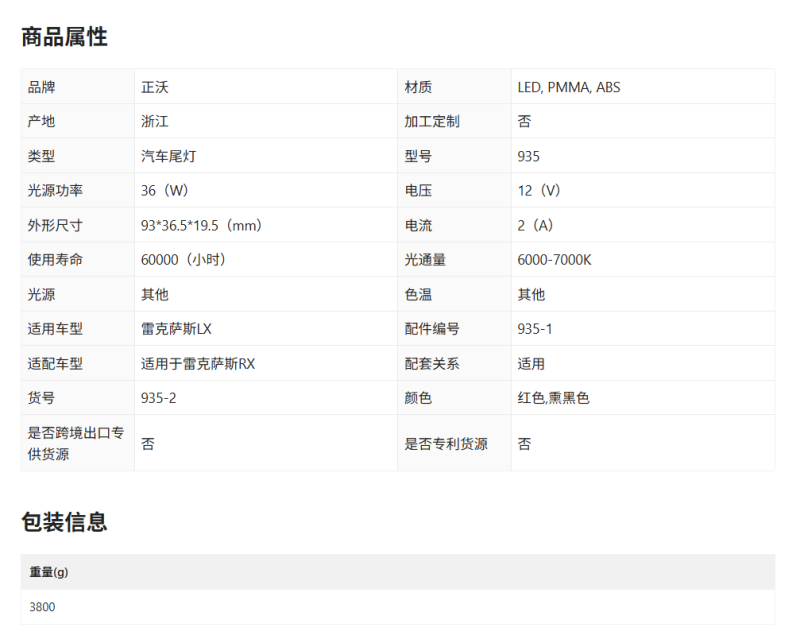Click the 汽车尾灯 type value
The width and height of the screenshot is (800, 643).
pos(168,156)
